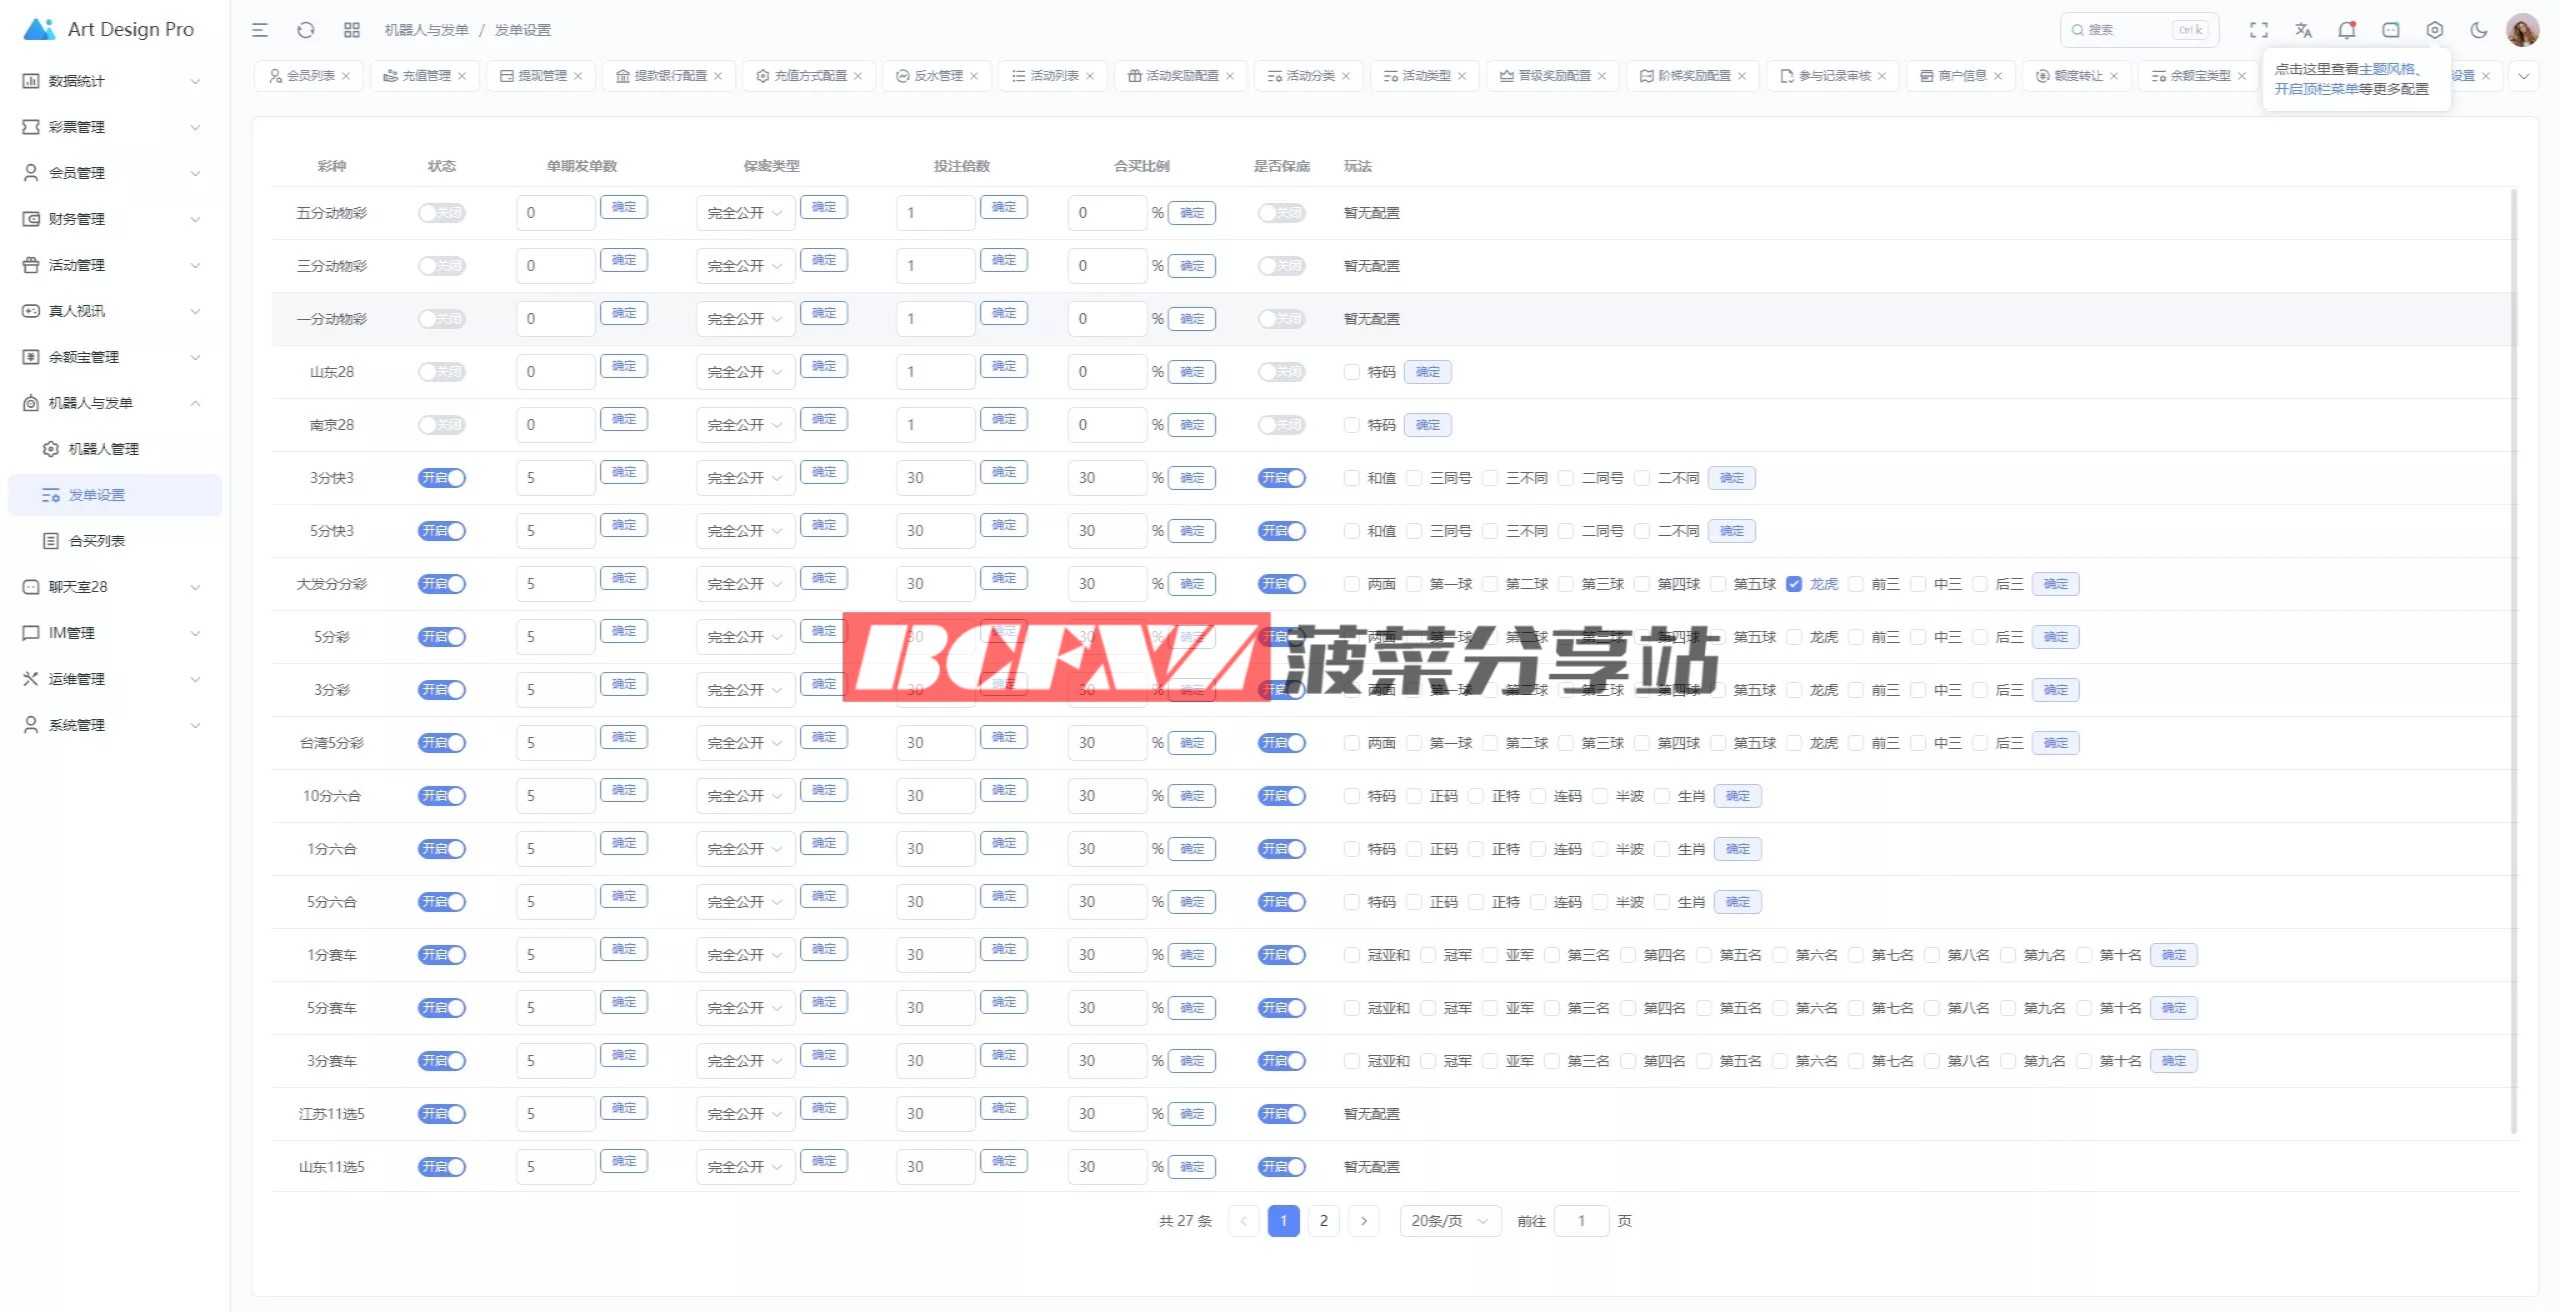Click the 主题风格 link in tooltip
Viewport: 2560px width, 1312px height.
[2387, 69]
